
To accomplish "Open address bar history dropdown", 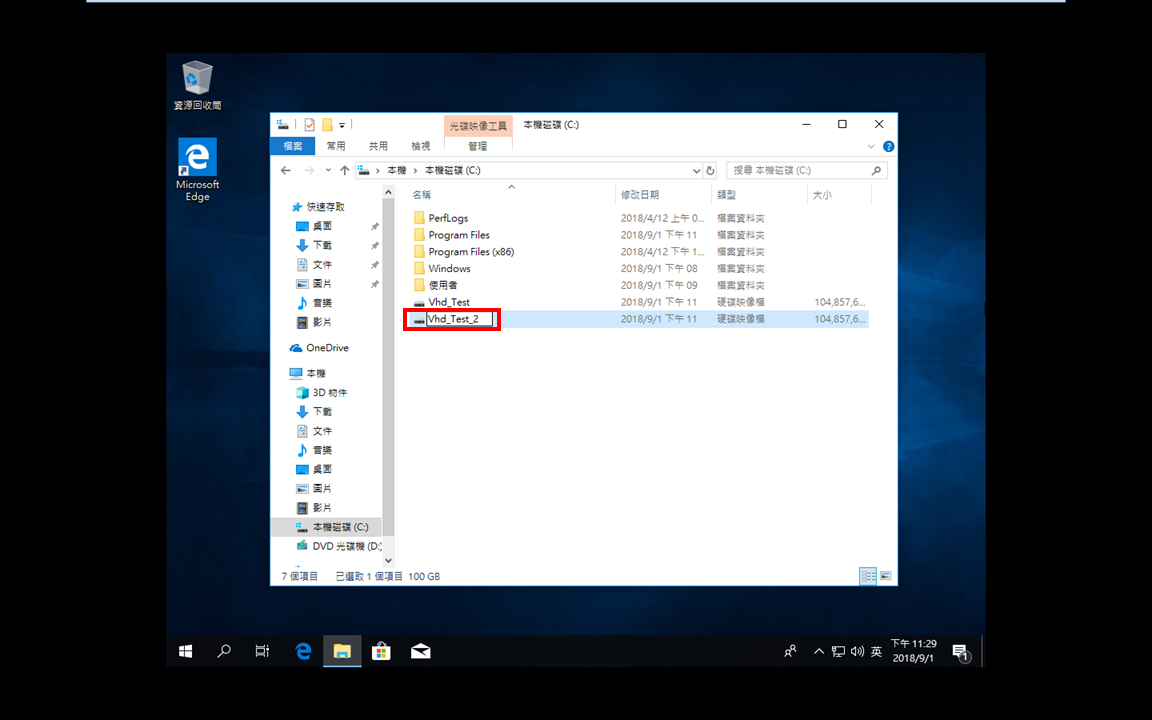I will pyautogui.click(x=696, y=170).
